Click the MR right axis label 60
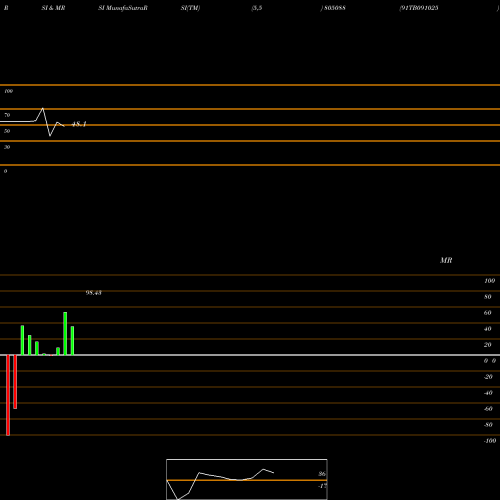 488,313
